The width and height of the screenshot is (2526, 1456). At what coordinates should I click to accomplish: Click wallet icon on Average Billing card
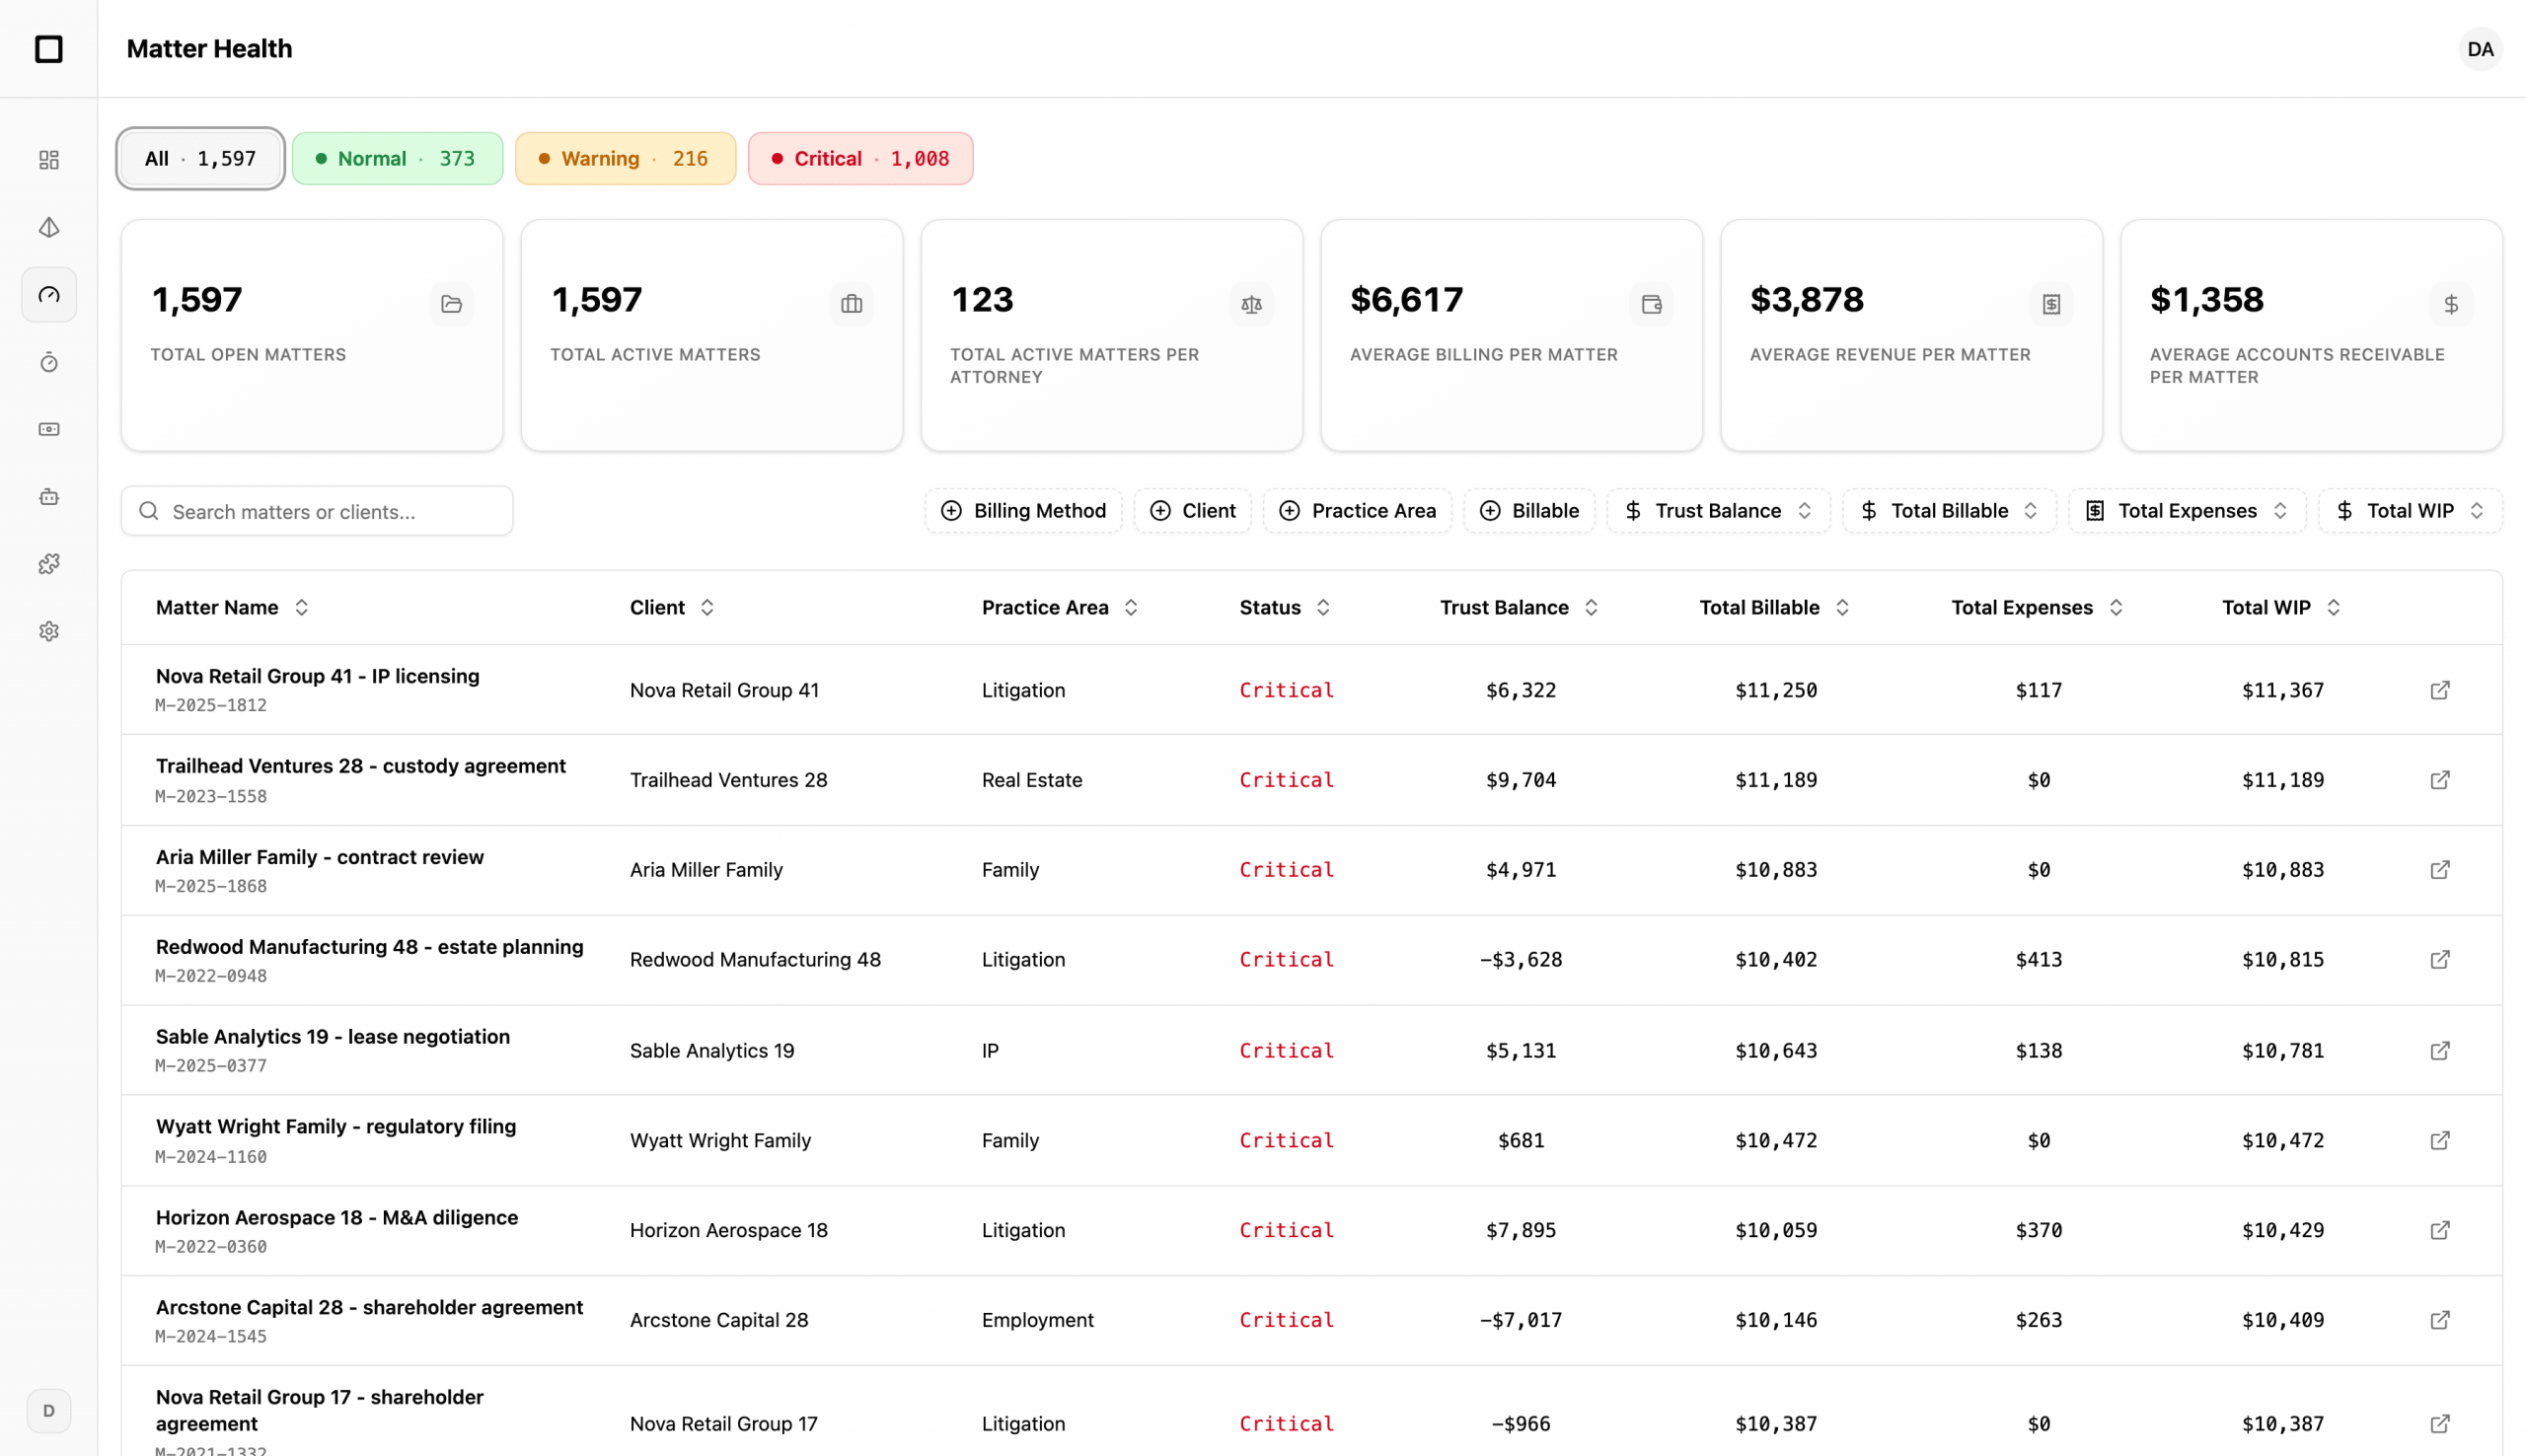[1651, 304]
